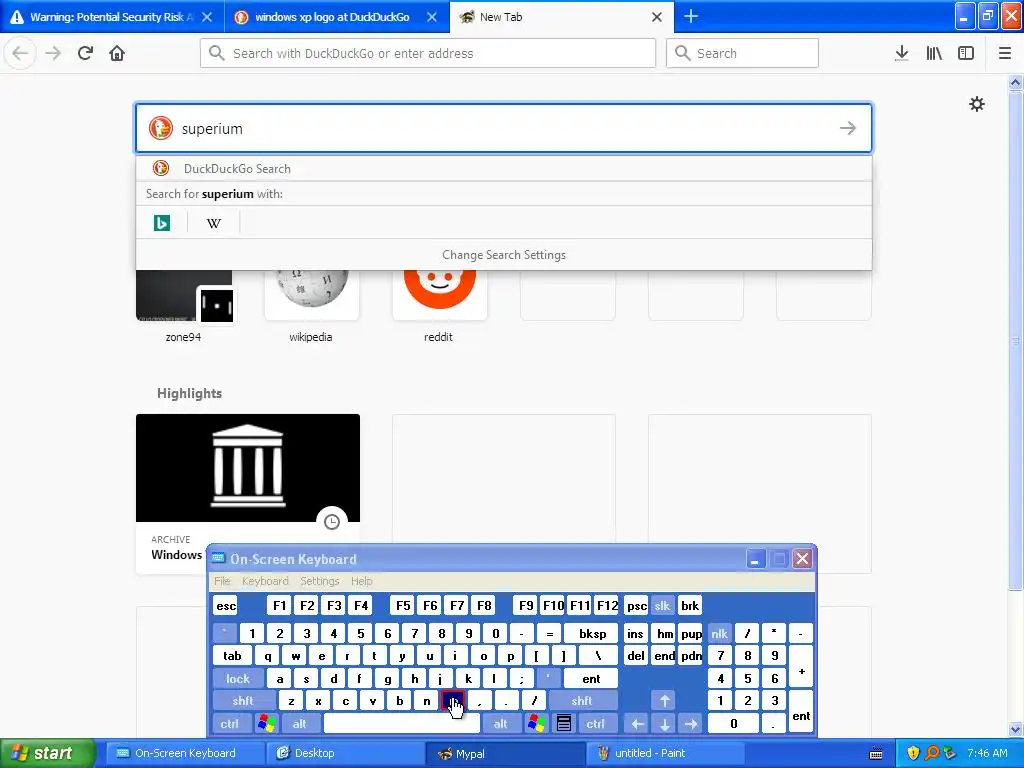Open the wikipedia top site tile
The width and height of the screenshot is (1024, 768).
[312, 305]
